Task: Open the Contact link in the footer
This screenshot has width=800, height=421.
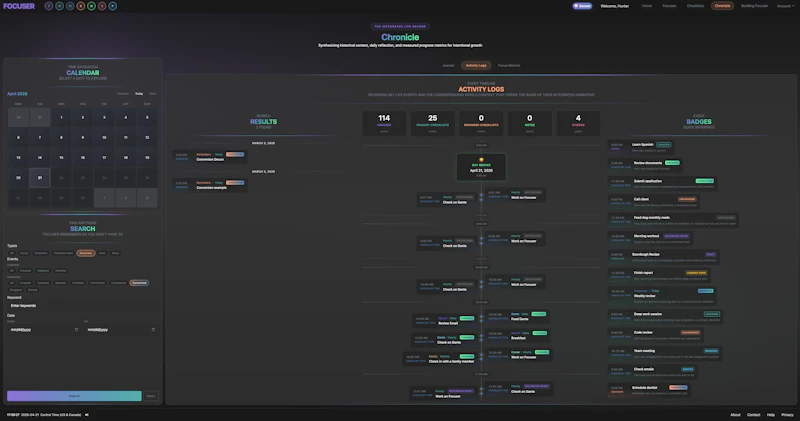Action: 754,415
